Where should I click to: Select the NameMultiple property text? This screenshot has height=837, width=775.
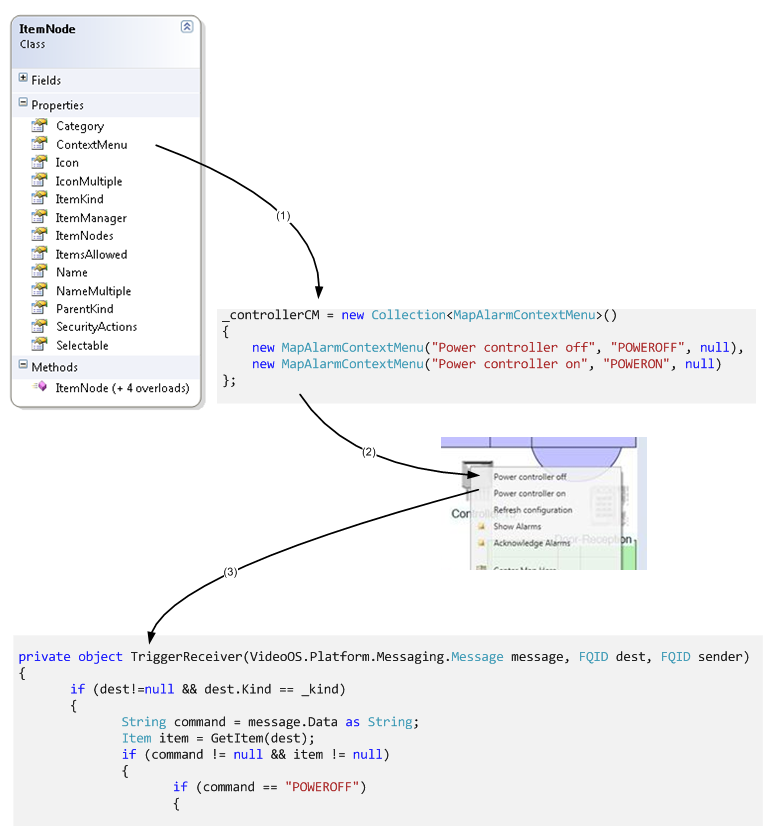coord(93,291)
